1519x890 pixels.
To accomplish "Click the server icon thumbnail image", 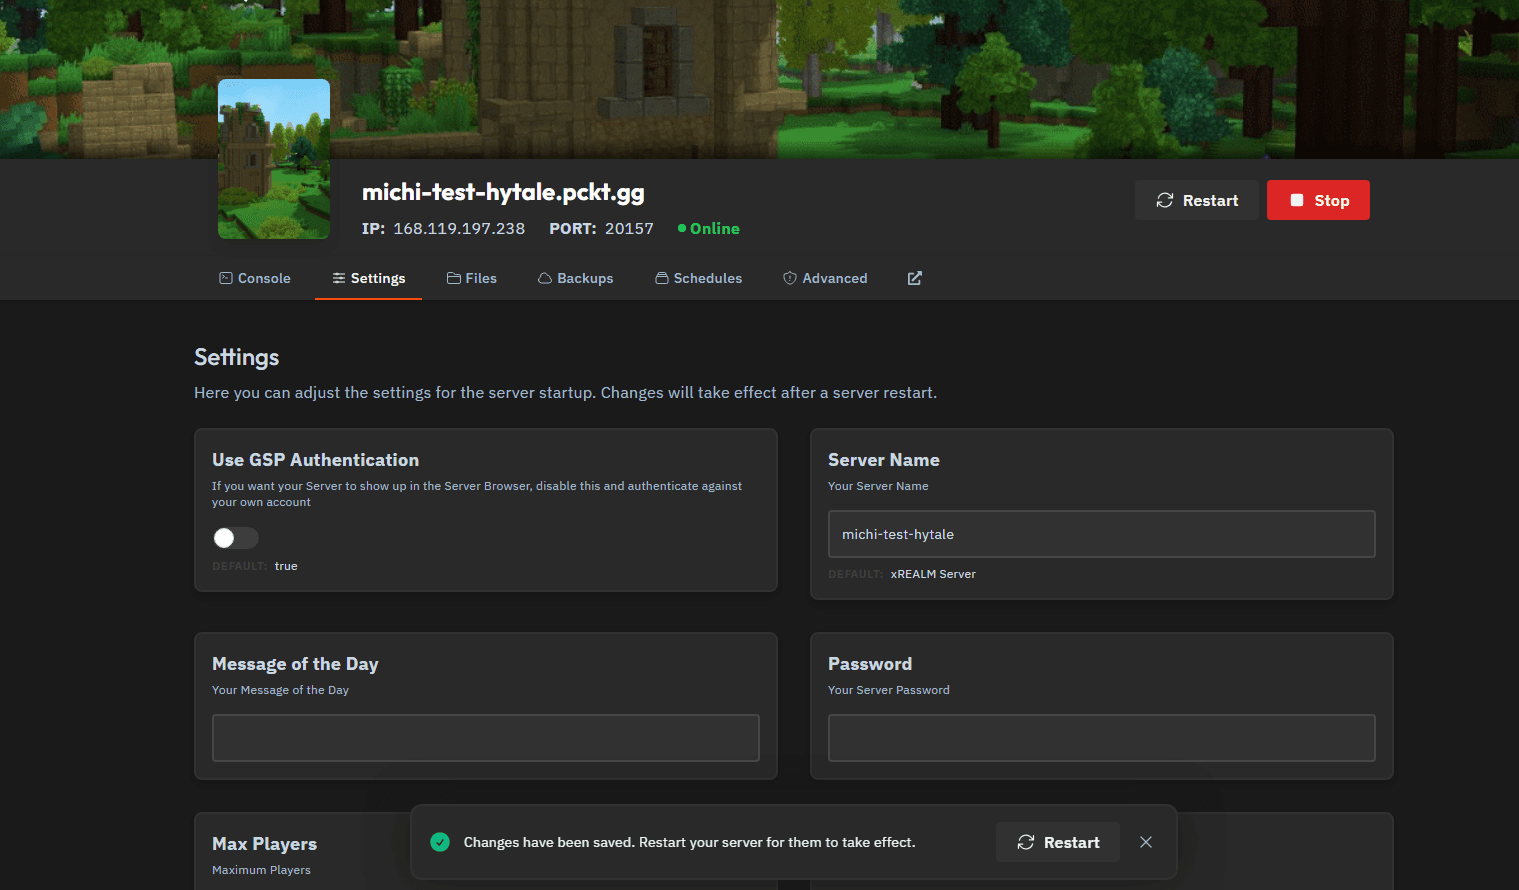I will (273, 158).
